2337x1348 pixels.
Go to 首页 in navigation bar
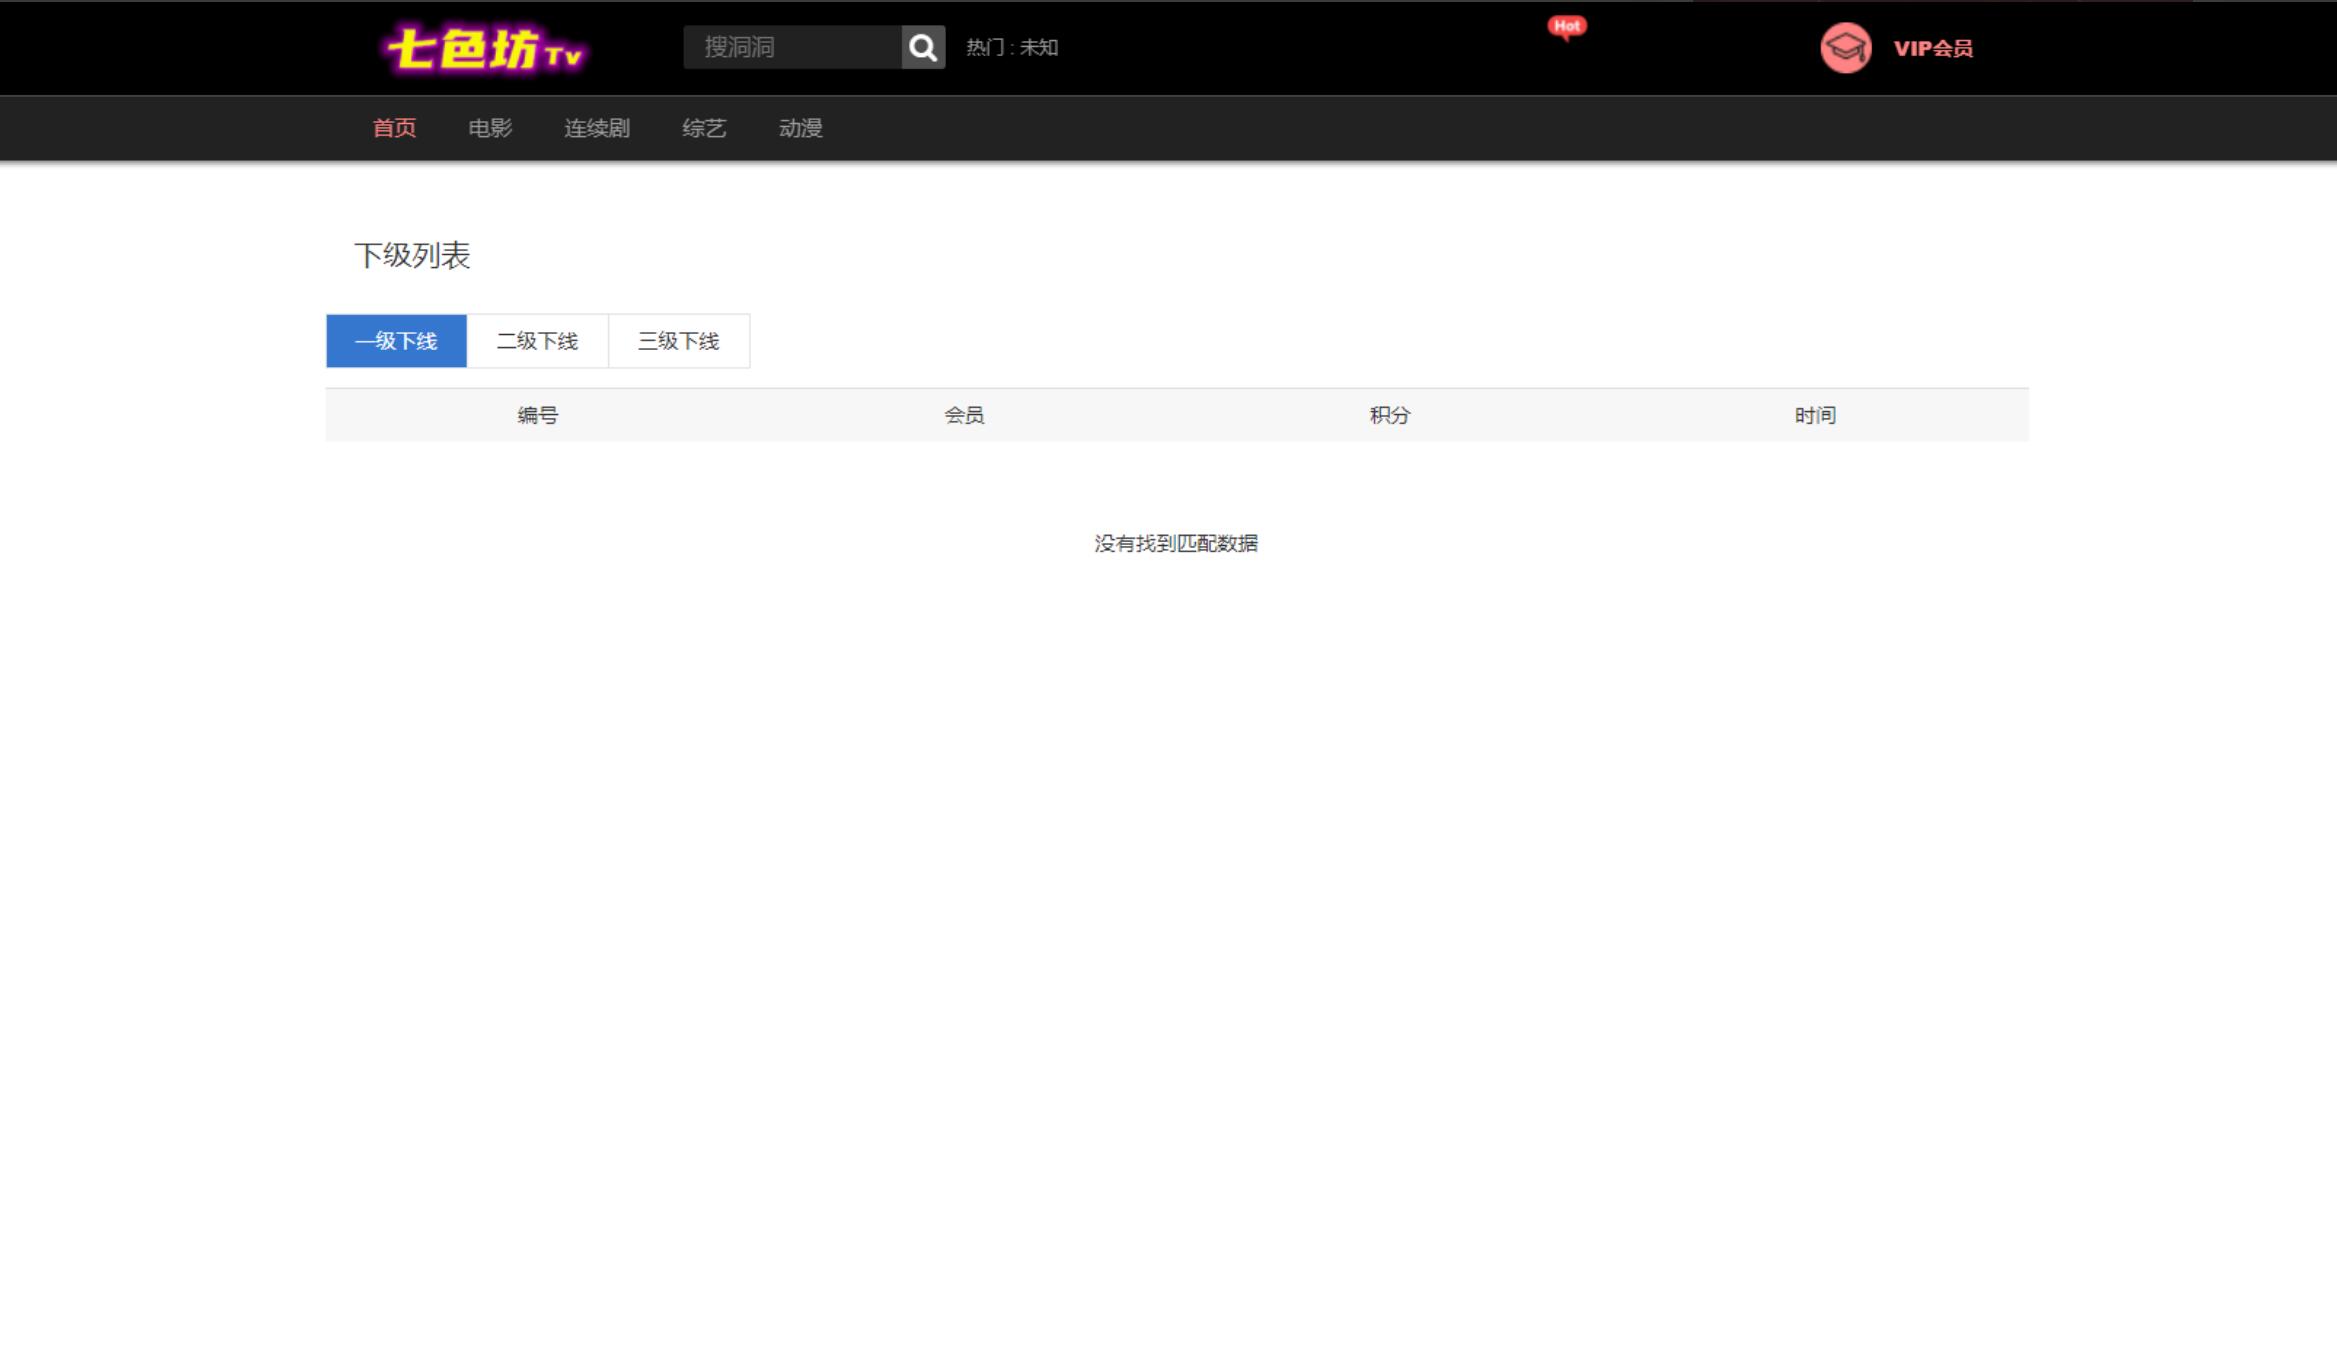394,128
